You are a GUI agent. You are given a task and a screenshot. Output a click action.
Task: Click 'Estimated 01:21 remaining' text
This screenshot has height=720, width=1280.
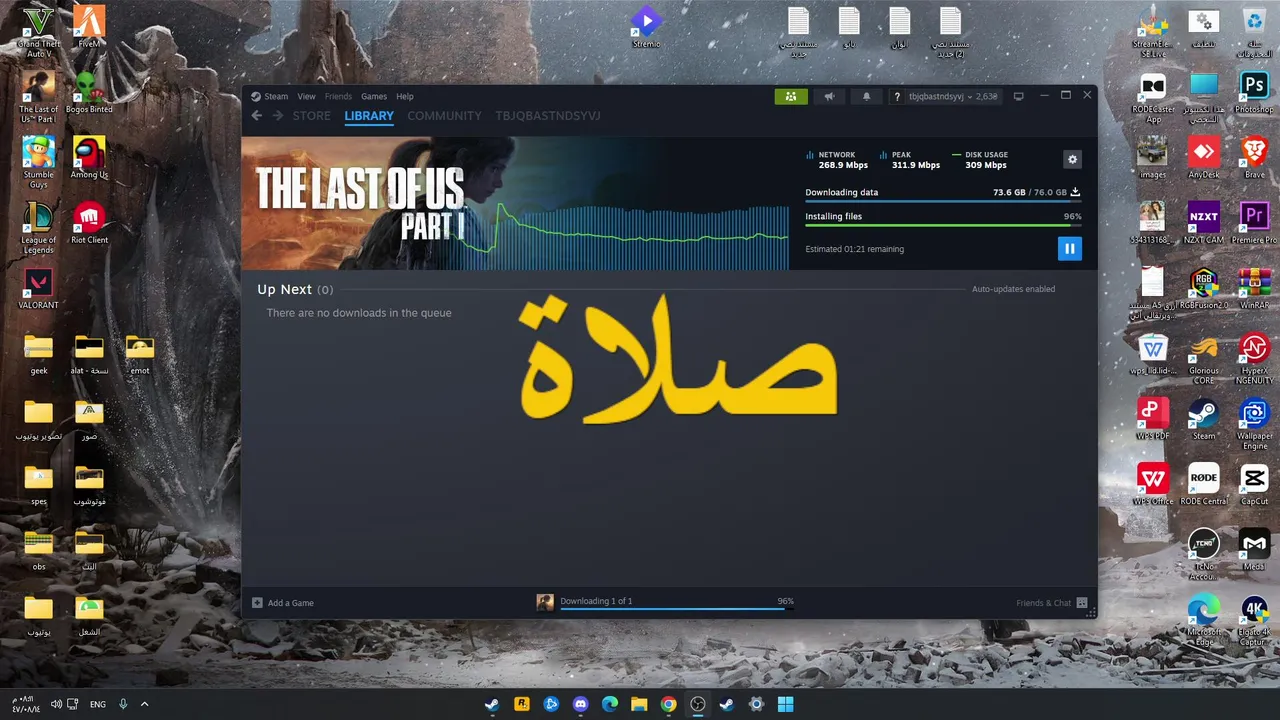pos(854,249)
